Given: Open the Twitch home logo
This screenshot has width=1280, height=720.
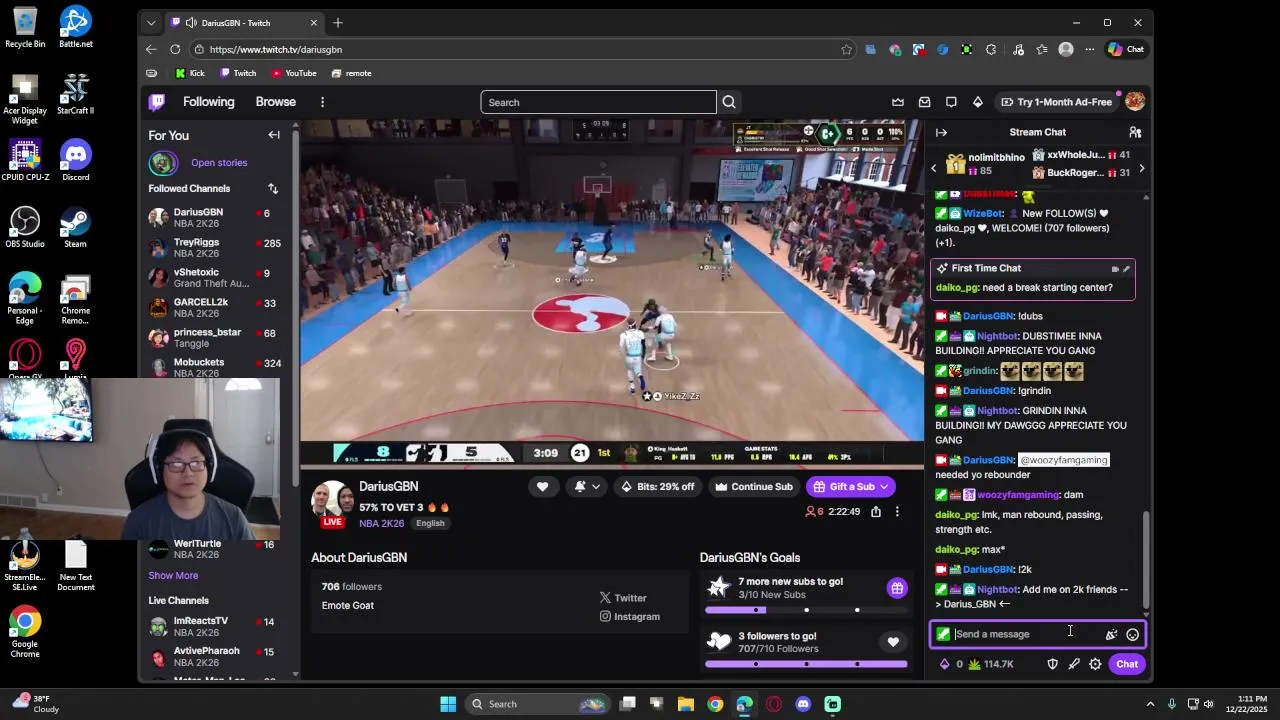Looking at the screenshot, I should click(157, 102).
